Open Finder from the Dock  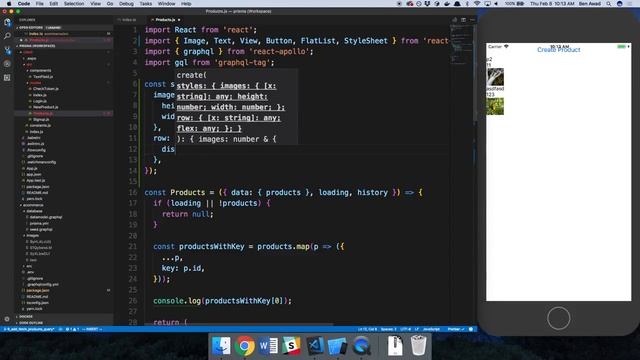point(221,346)
